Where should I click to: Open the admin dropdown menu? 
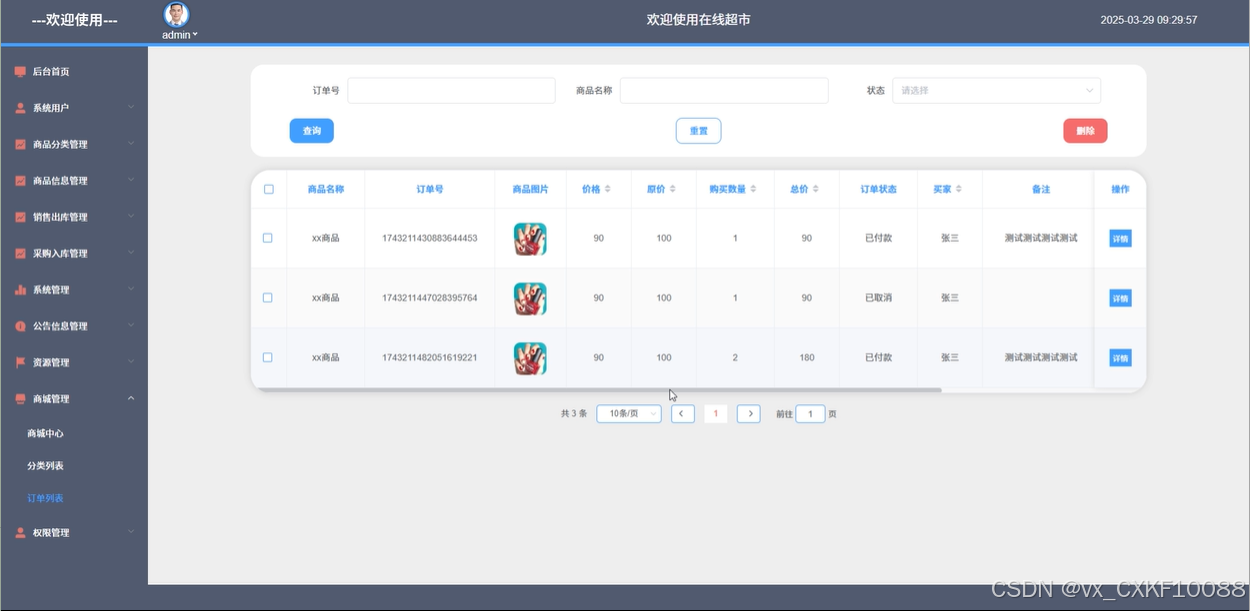180,35
